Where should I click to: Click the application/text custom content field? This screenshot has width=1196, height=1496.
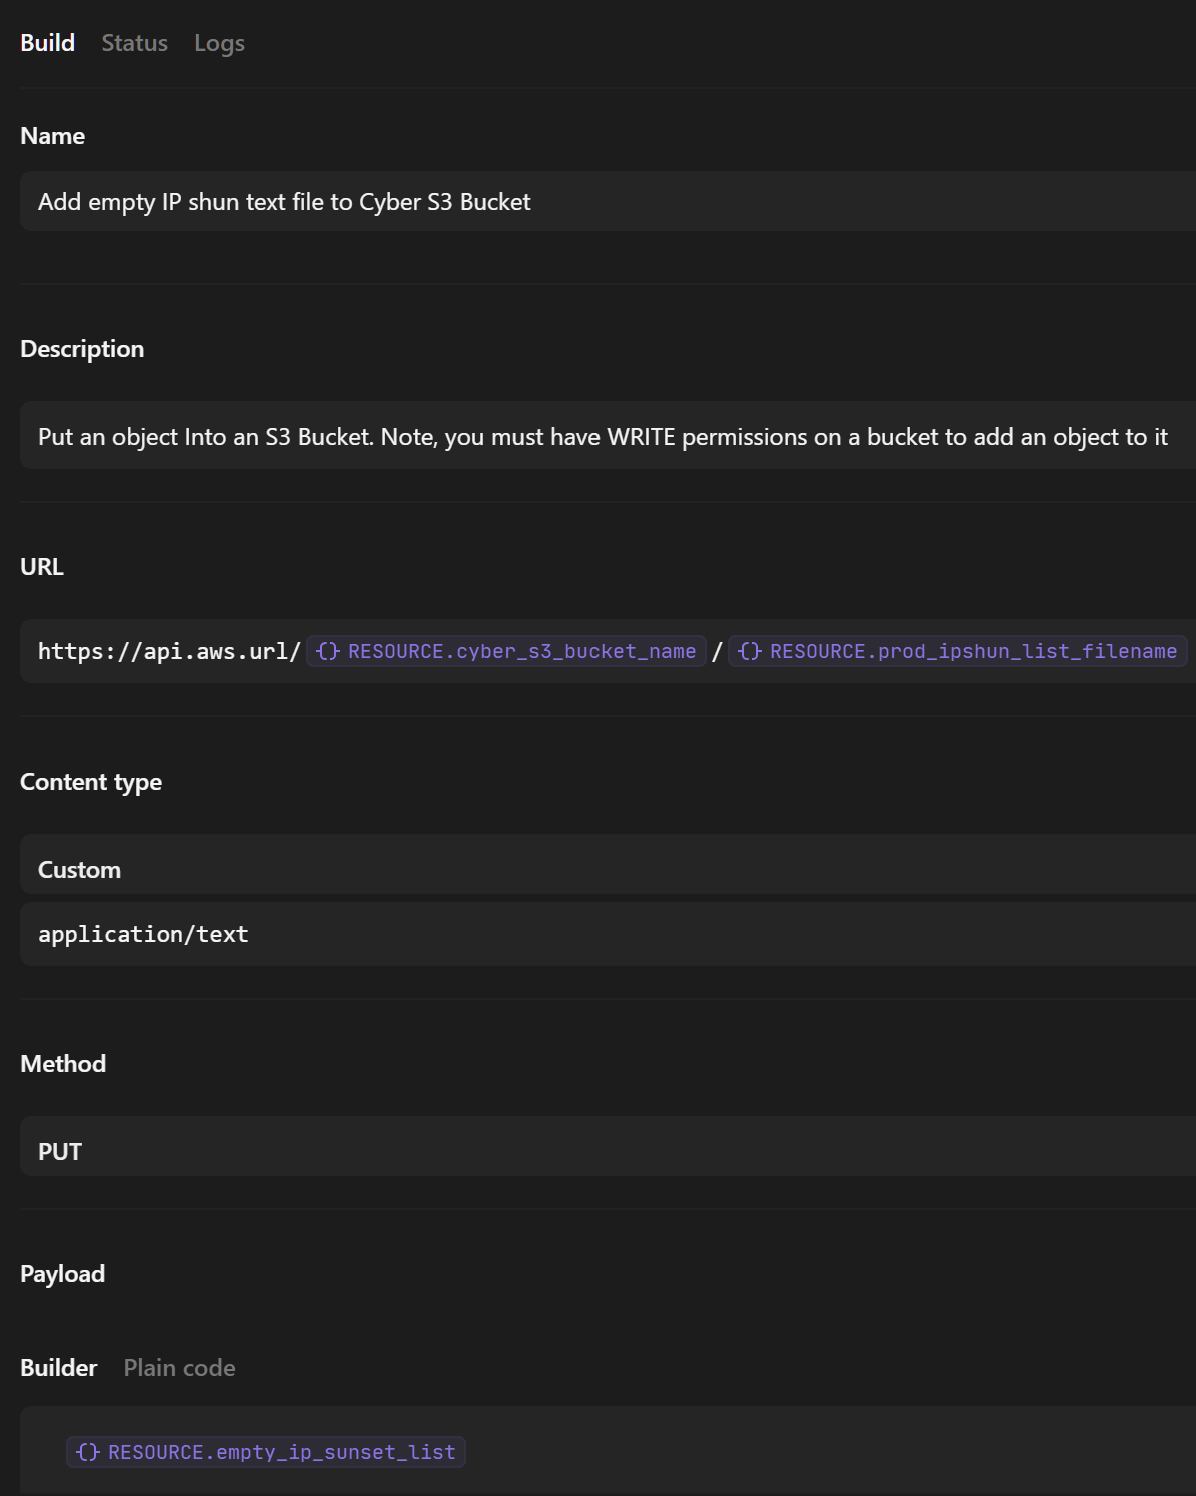(x=600, y=934)
